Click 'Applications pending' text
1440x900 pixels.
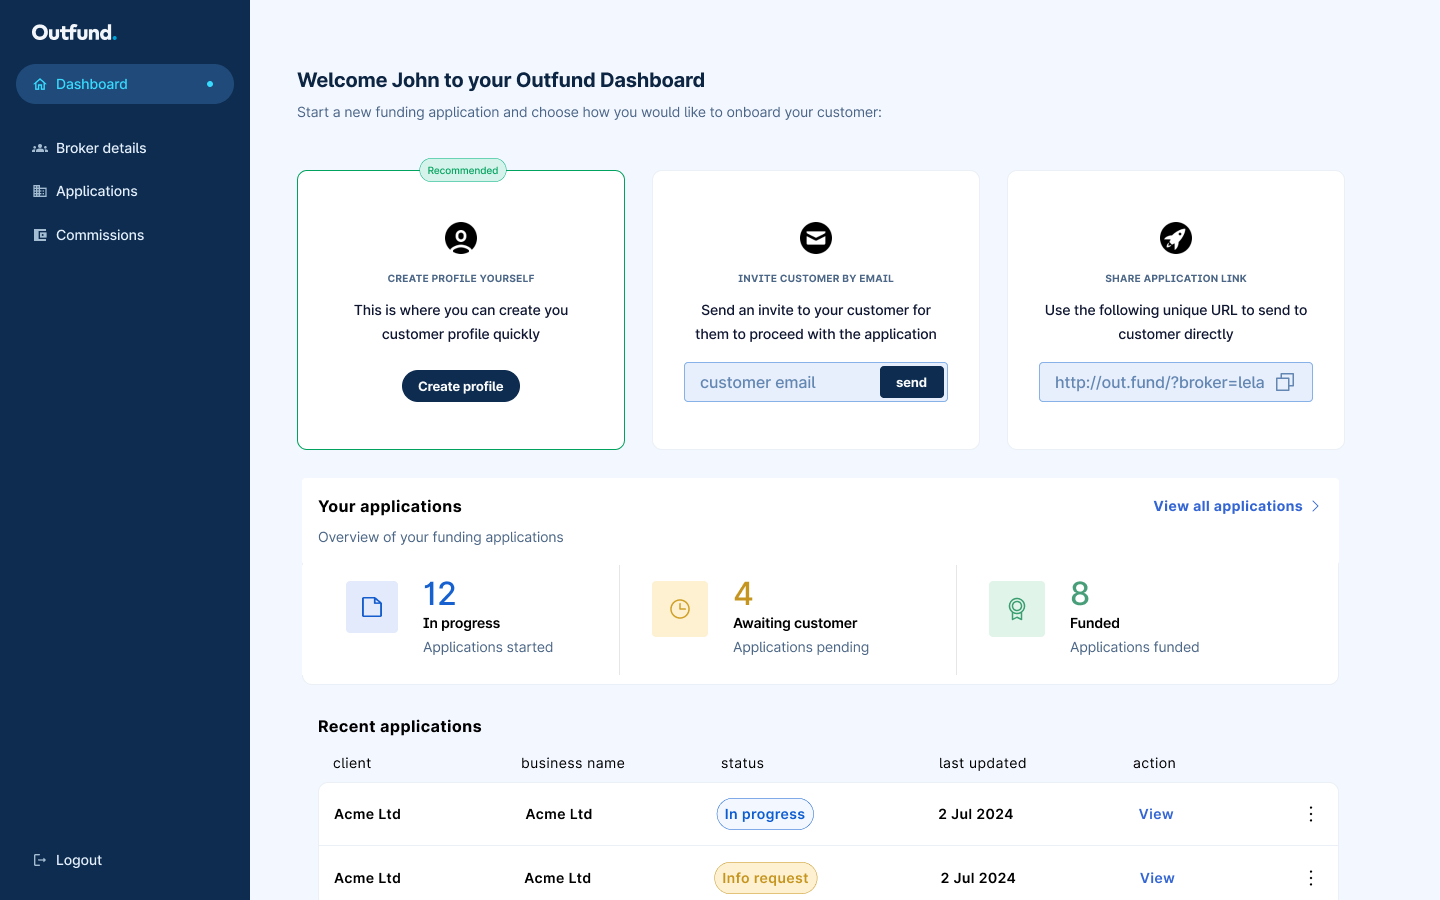[x=801, y=647]
